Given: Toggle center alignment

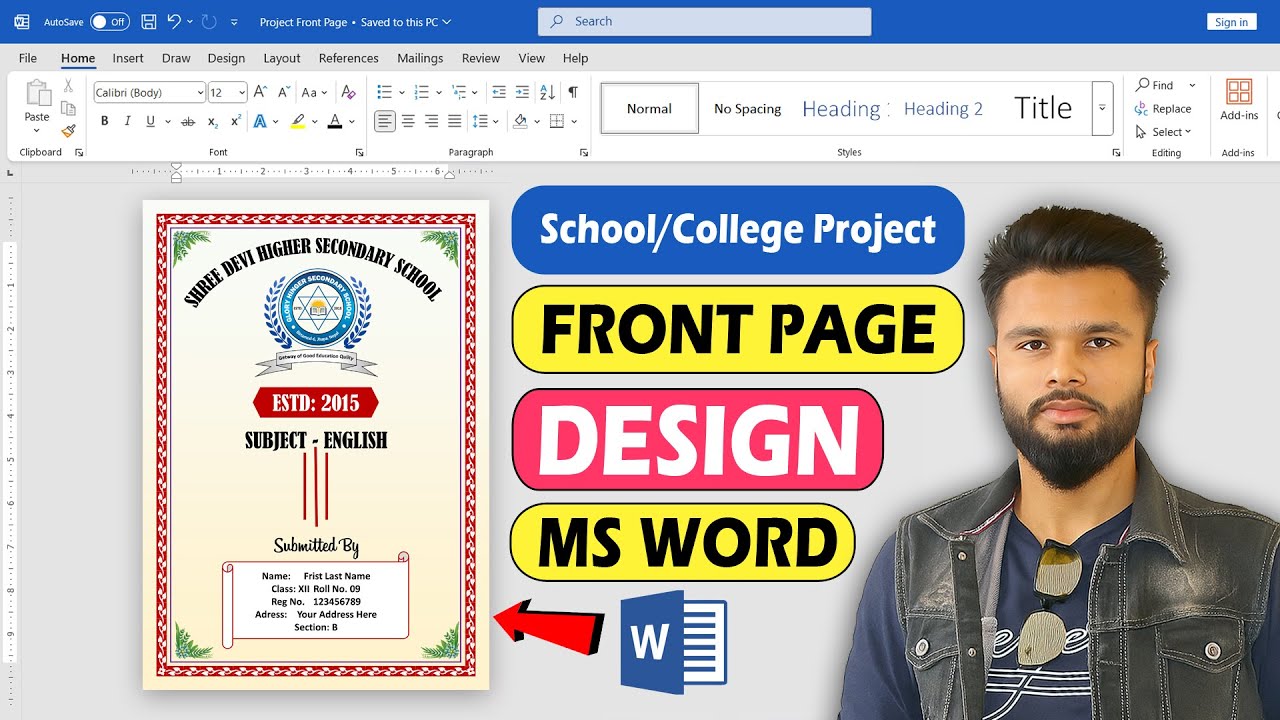Looking at the screenshot, I should pyautogui.click(x=408, y=121).
